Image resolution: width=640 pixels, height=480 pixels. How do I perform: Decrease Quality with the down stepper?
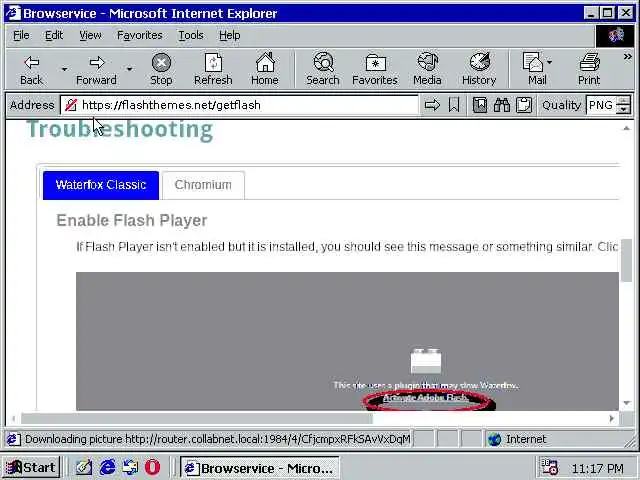pyautogui.click(x=623, y=110)
